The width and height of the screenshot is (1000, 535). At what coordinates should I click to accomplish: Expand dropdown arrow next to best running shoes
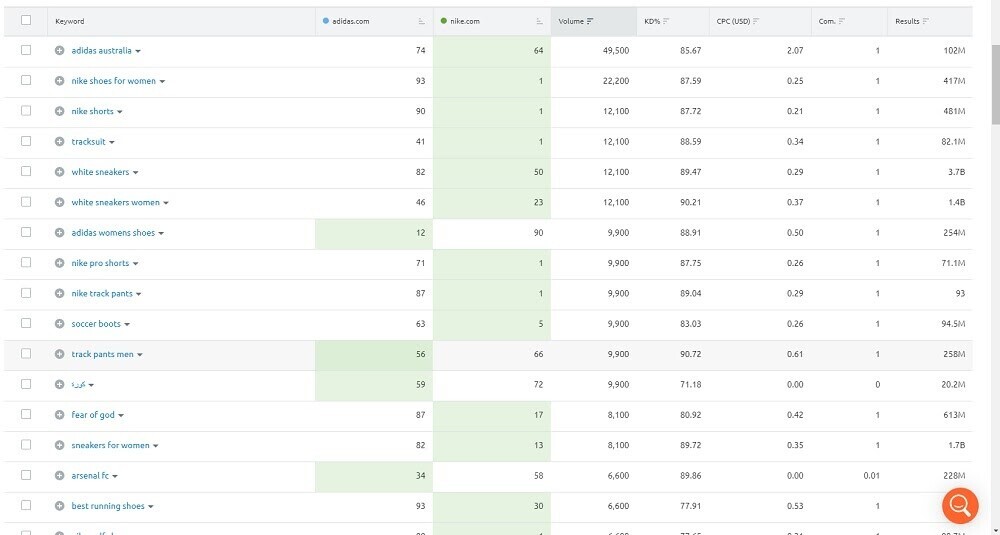[x=151, y=507]
